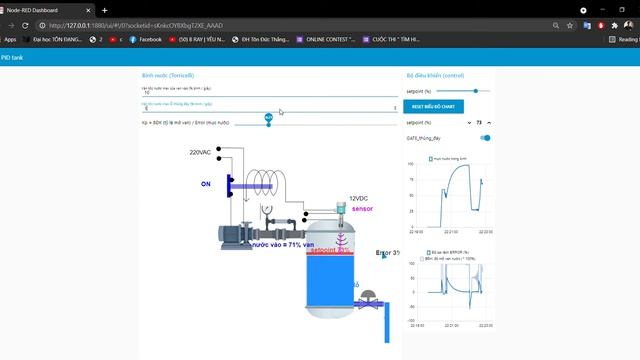Viewport: 640px width, 360px height.
Task: Increase setpoint with the up chevron
Action: coord(489,123)
